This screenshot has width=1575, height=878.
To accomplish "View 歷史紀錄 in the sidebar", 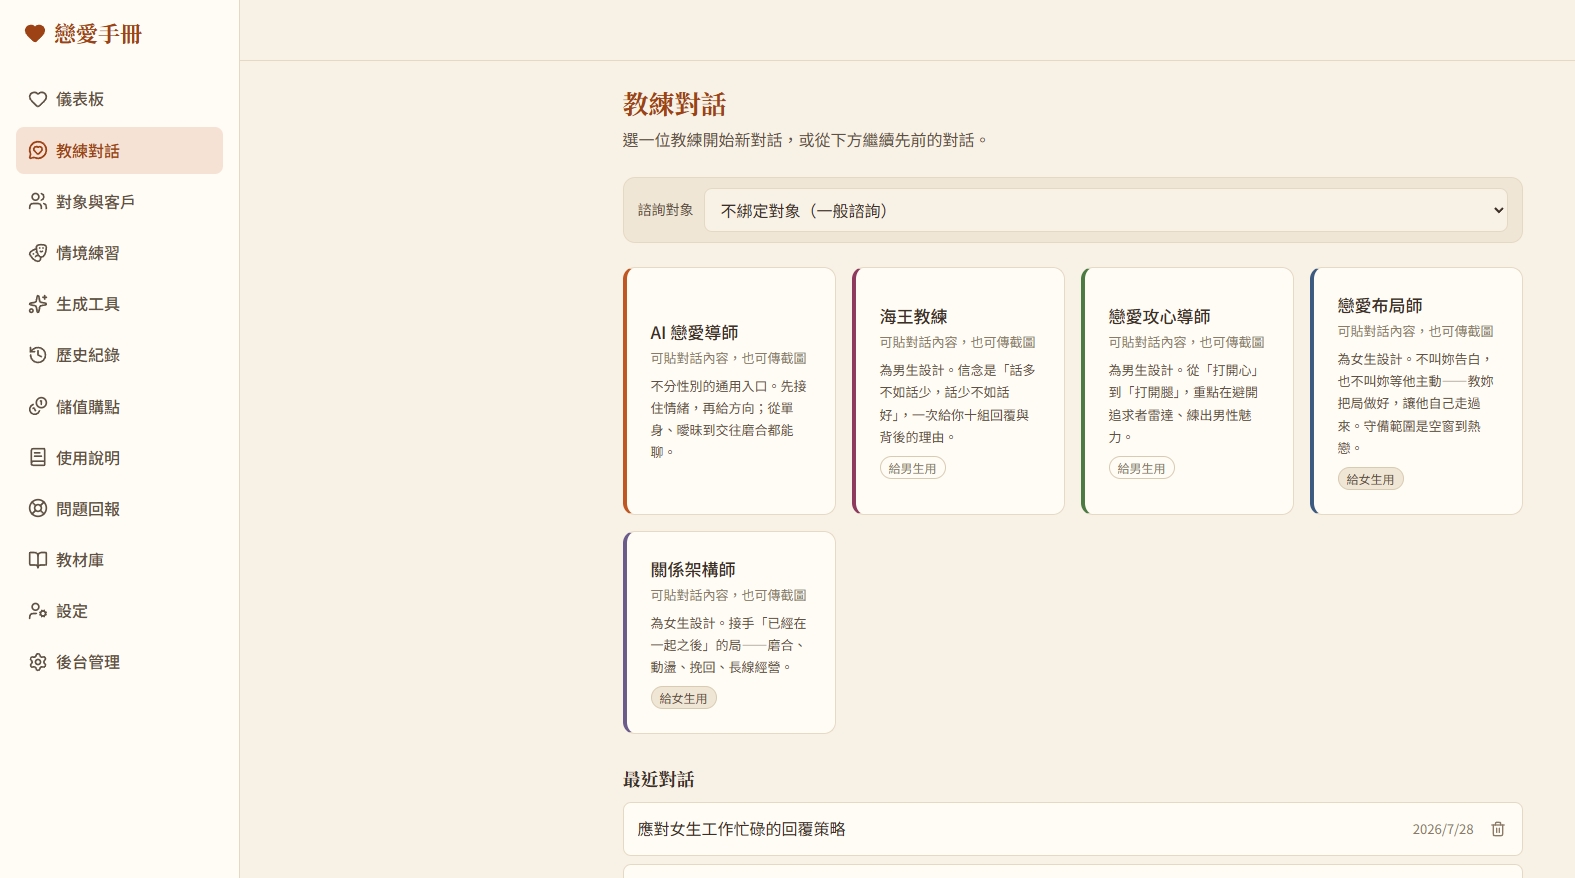I will tap(119, 355).
